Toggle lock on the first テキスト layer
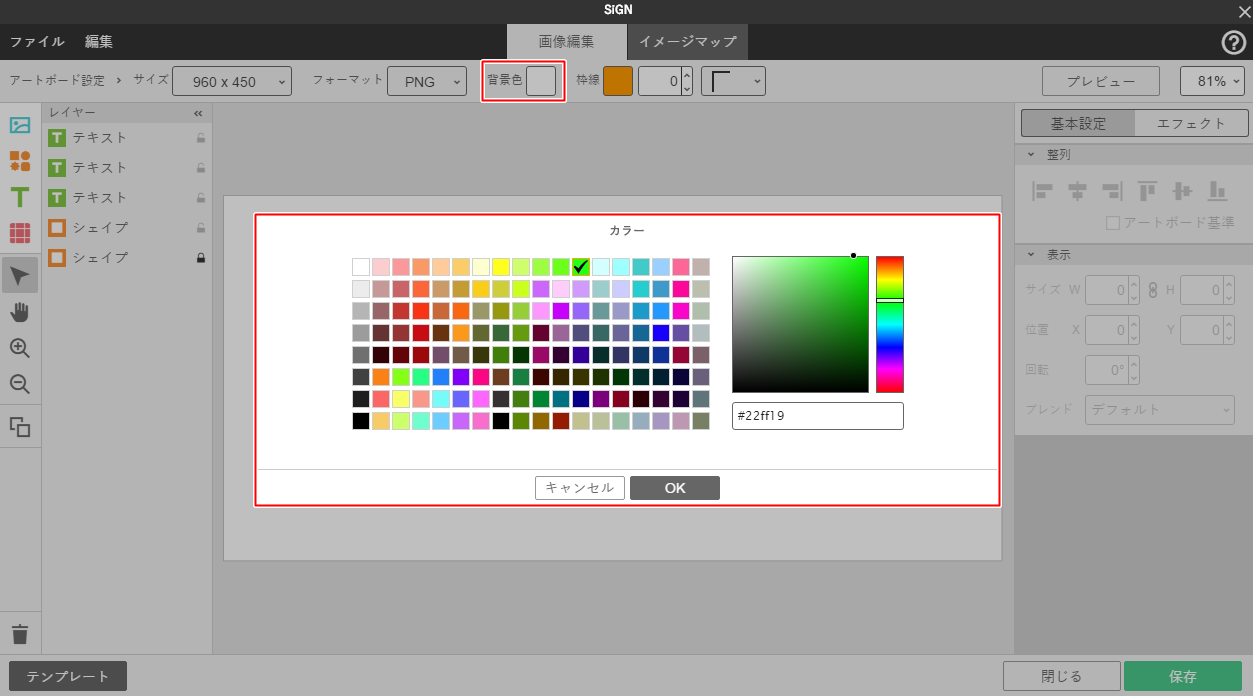 tap(201, 138)
